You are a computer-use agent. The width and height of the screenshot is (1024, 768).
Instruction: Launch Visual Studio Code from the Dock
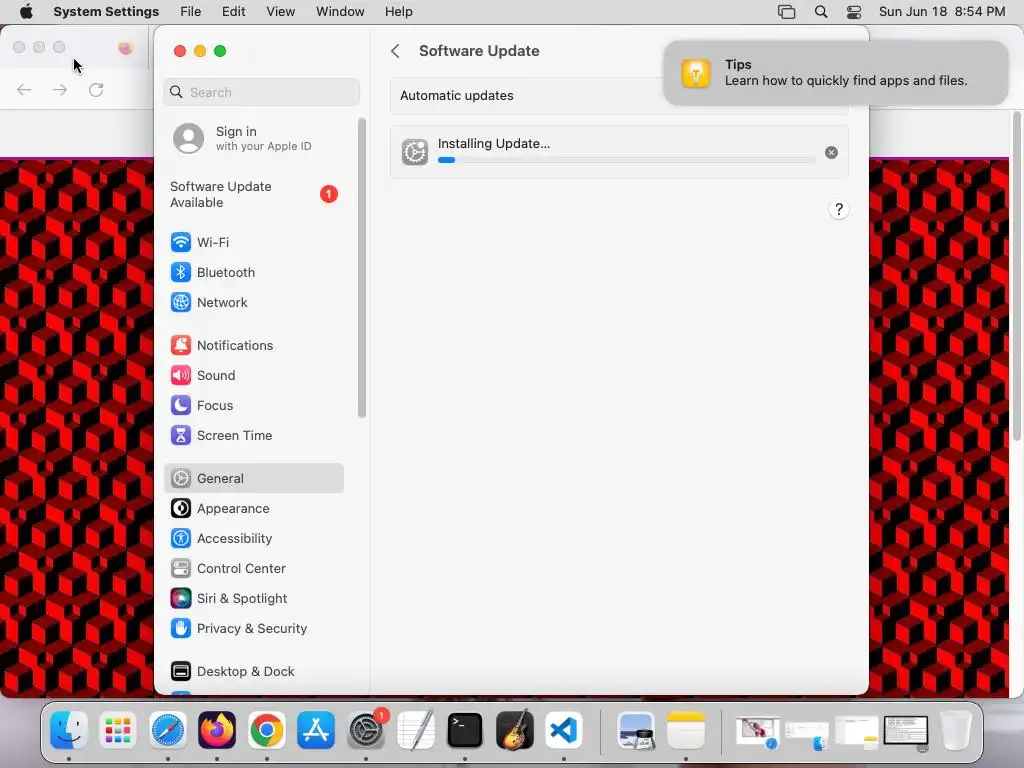pyautogui.click(x=564, y=730)
